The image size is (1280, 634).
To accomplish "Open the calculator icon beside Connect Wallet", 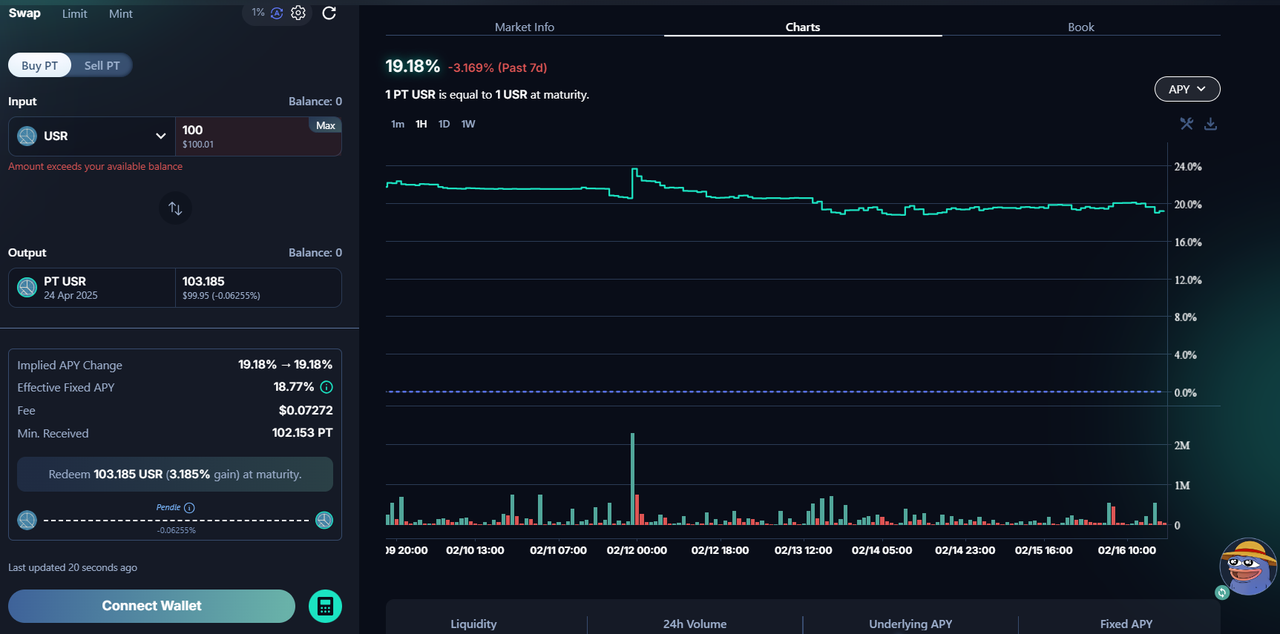I will (325, 606).
